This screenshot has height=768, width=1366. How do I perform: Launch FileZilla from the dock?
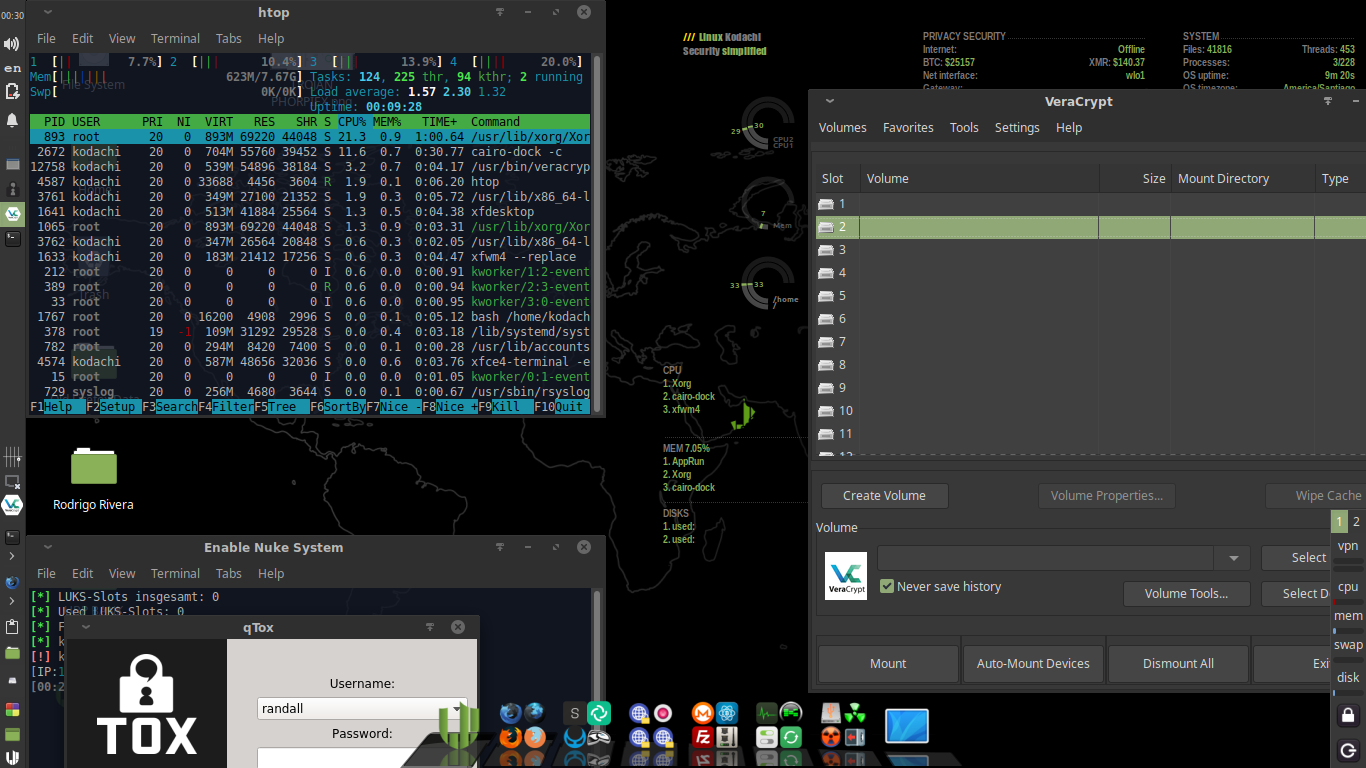(702, 738)
